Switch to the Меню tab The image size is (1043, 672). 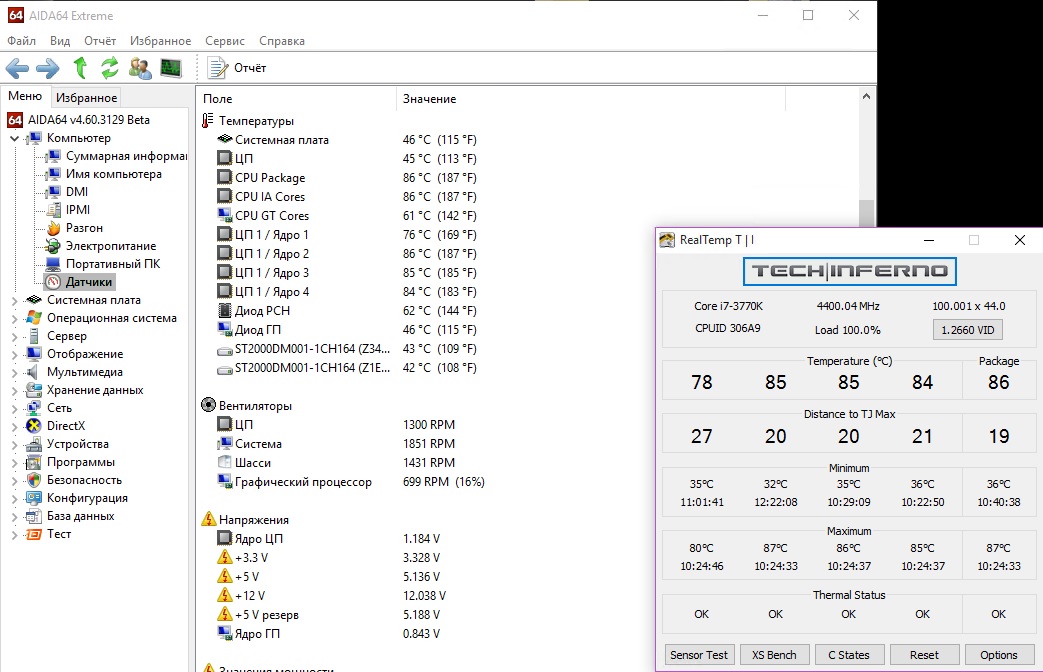pos(25,96)
